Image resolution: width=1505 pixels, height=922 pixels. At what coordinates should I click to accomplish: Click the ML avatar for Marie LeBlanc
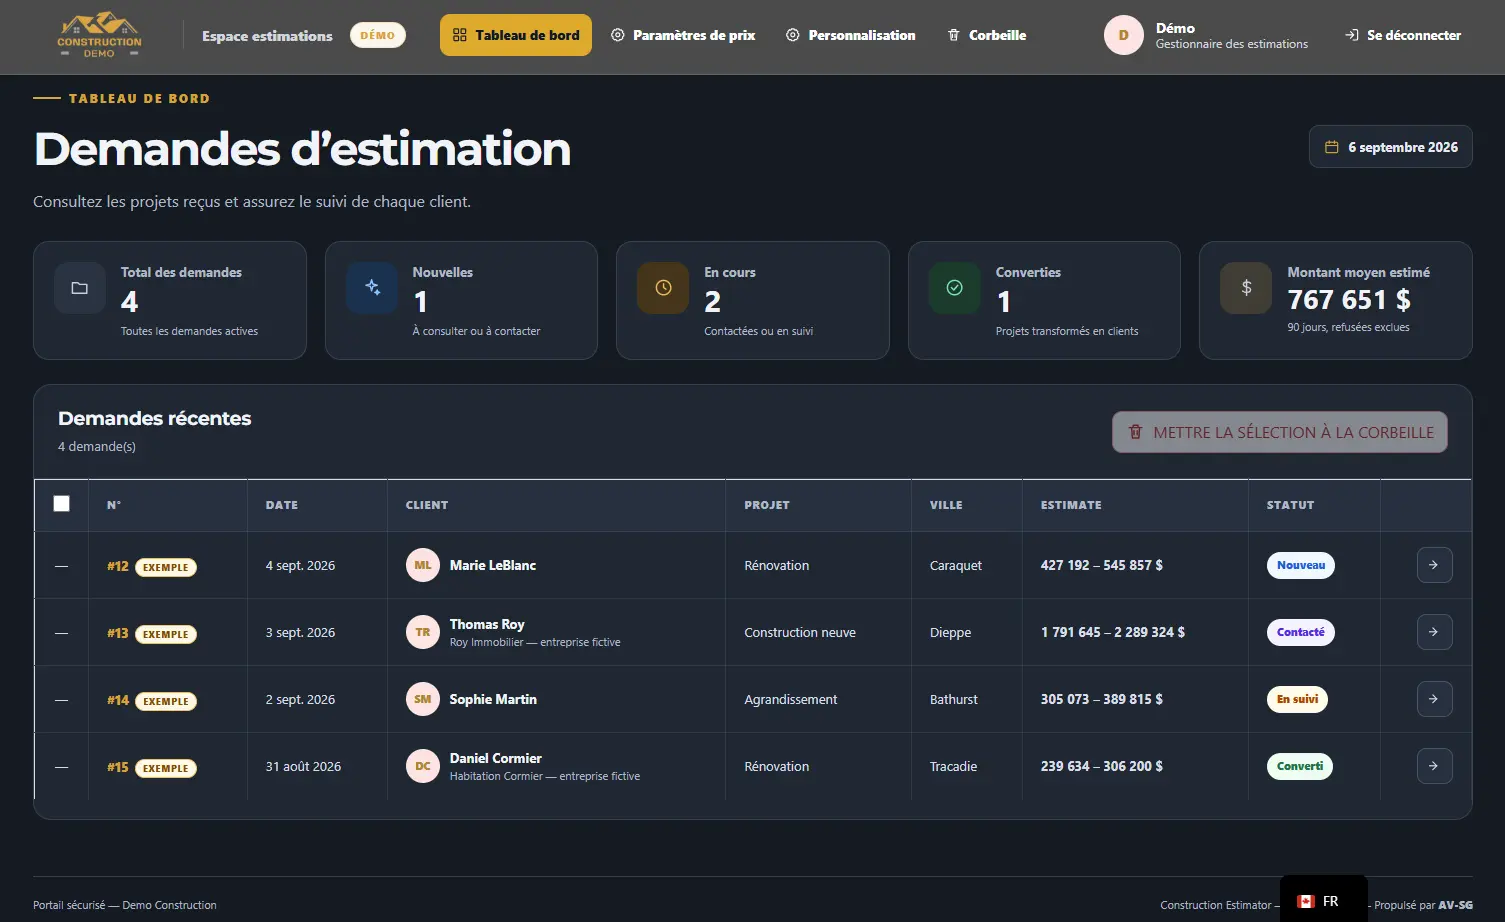click(x=423, y=565)
